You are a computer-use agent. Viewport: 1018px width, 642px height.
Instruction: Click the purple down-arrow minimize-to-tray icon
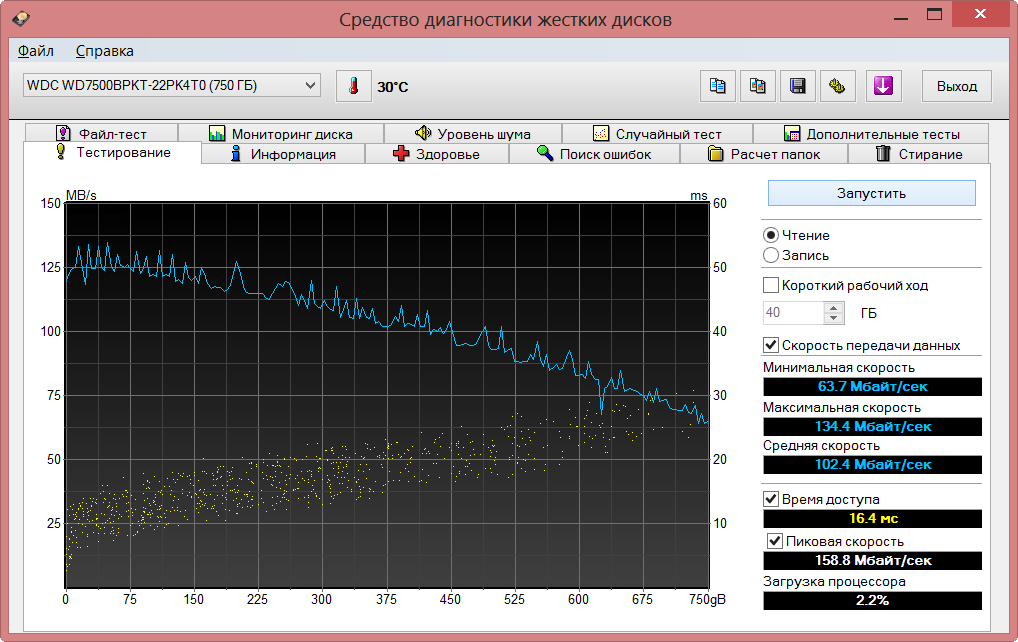[x=884, y=86]
